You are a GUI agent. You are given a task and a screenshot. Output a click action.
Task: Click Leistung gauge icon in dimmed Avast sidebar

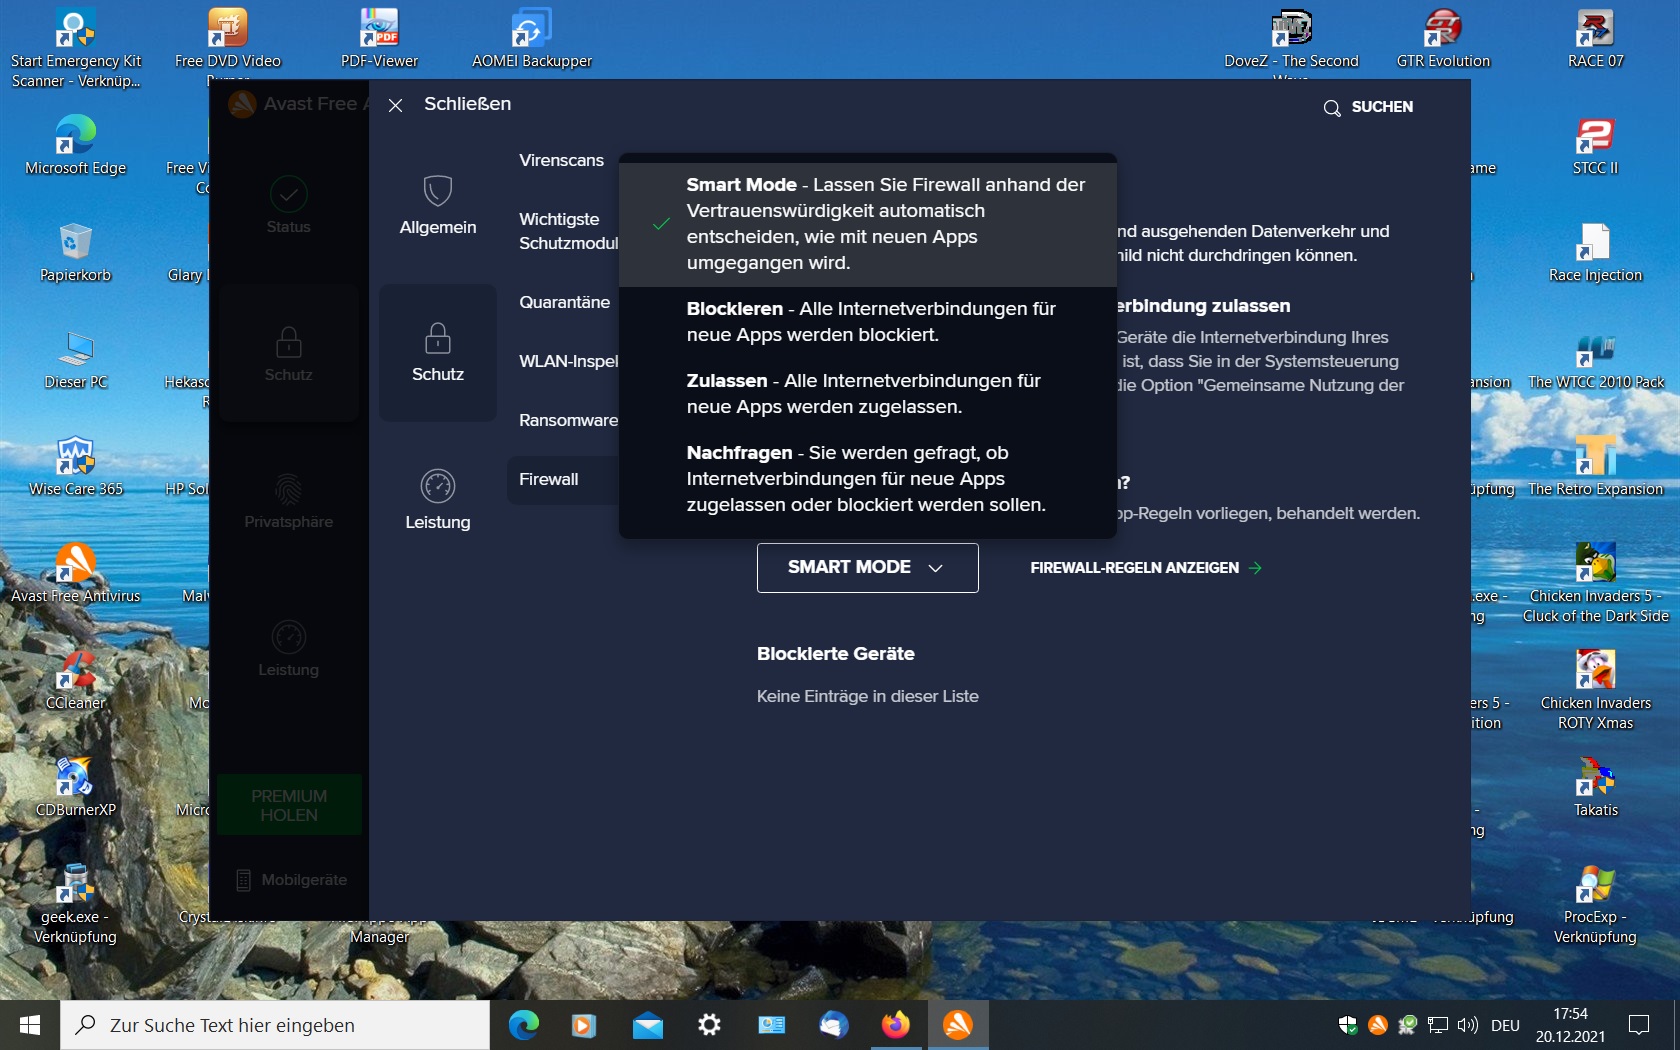point(288,637)
